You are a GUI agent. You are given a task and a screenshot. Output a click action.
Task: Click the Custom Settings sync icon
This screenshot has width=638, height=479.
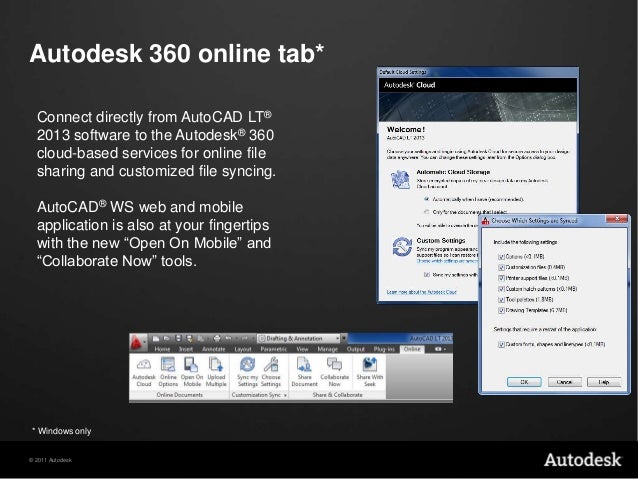coord(402,247)
